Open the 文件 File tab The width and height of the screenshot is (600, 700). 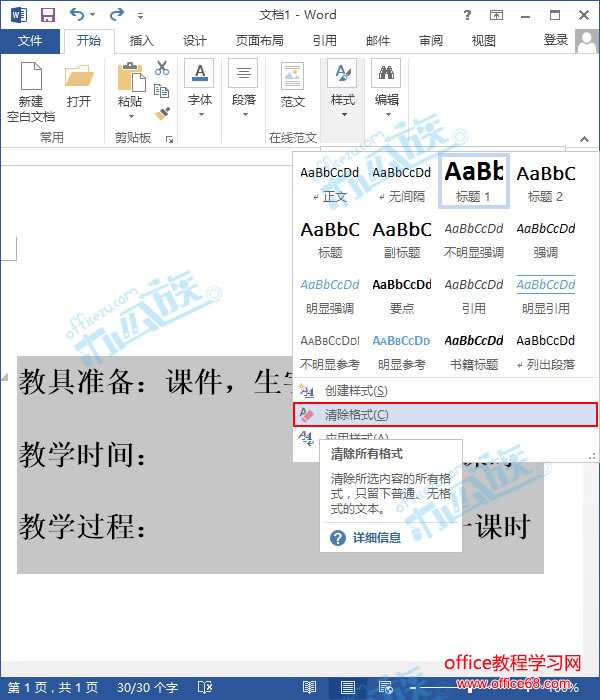30,41
